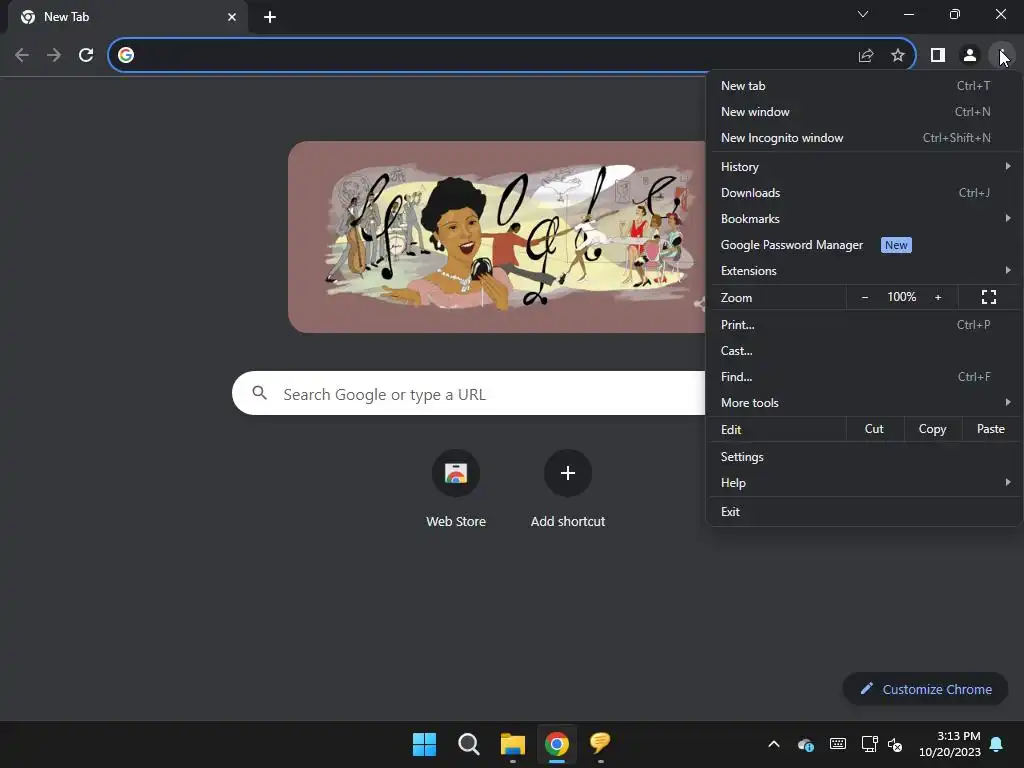The image size is (1024, 768).
Task: Select New tab in the menu
Action: [x=864, y=86]
